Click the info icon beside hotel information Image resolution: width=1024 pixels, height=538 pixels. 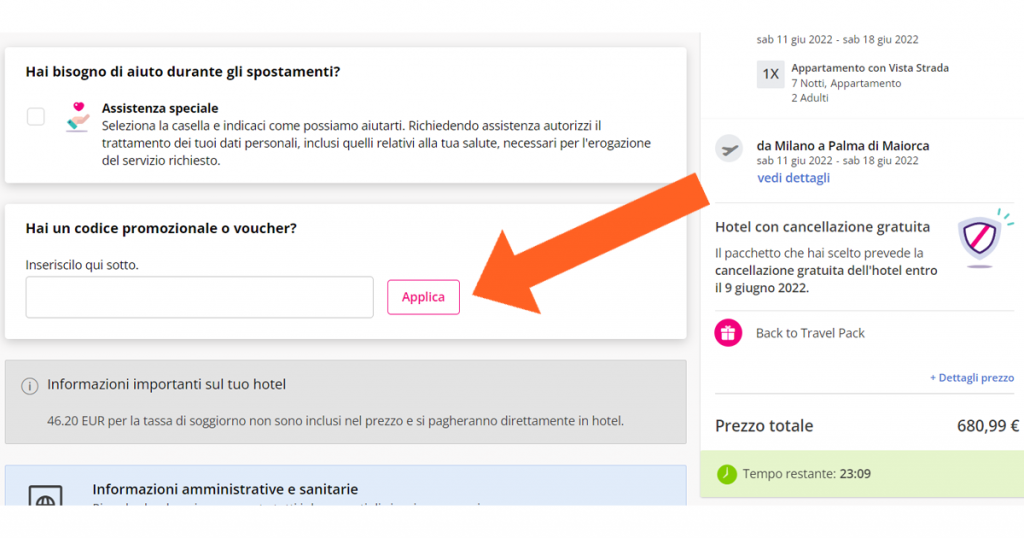coord(30,385)
